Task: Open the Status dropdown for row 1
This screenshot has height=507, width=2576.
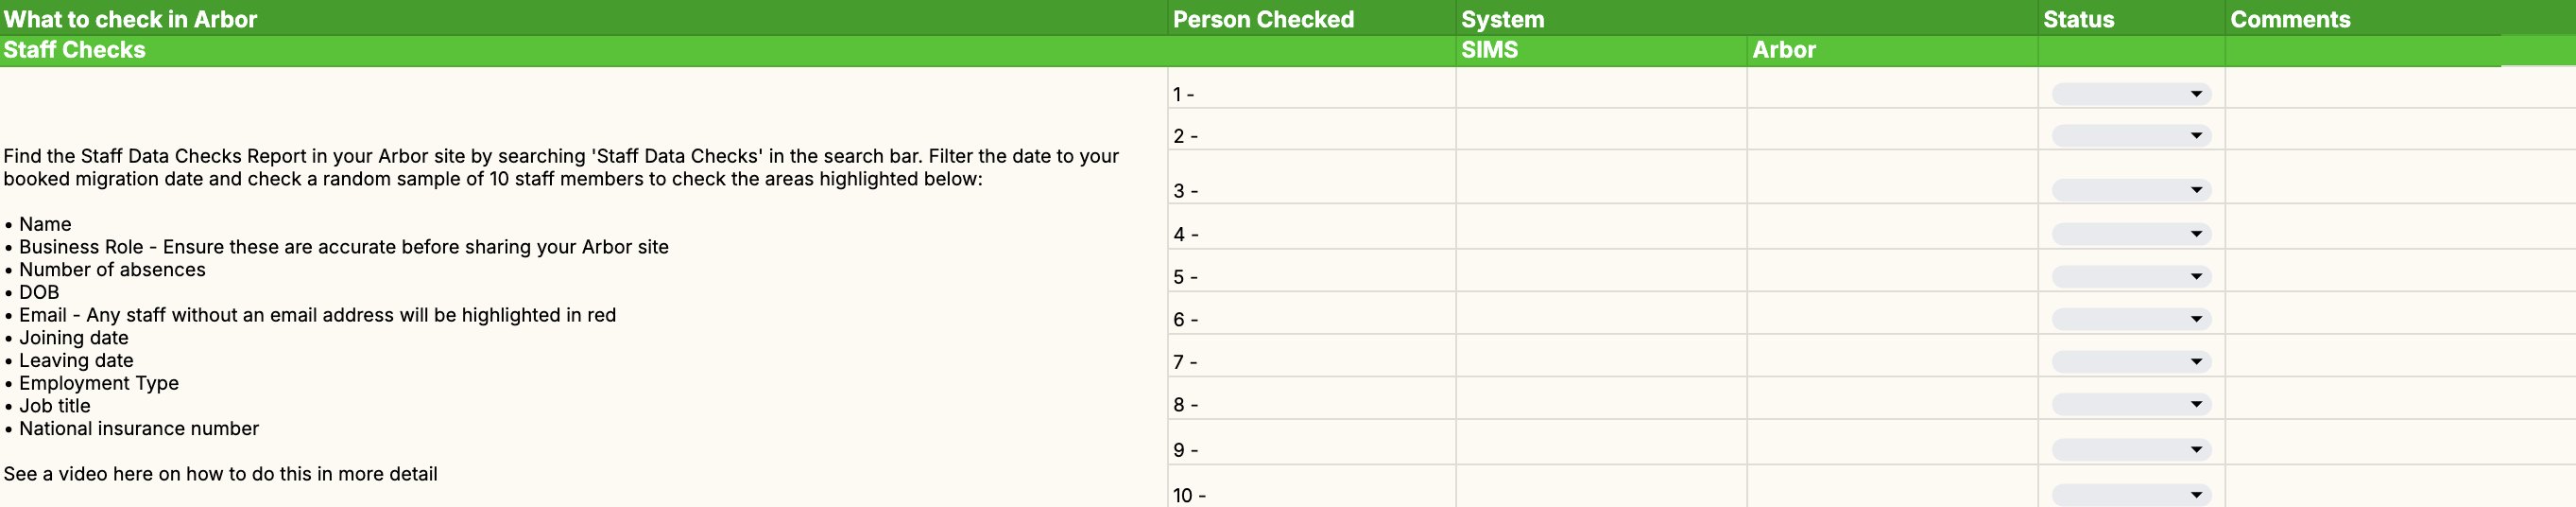Action: (x=2130, y=94)
